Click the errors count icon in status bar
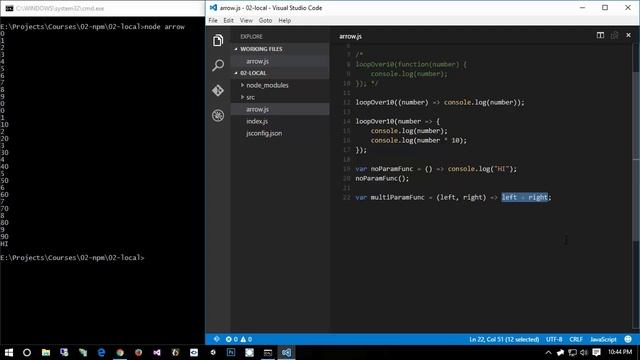Screen dimensions: 640x360 [231, 339]
